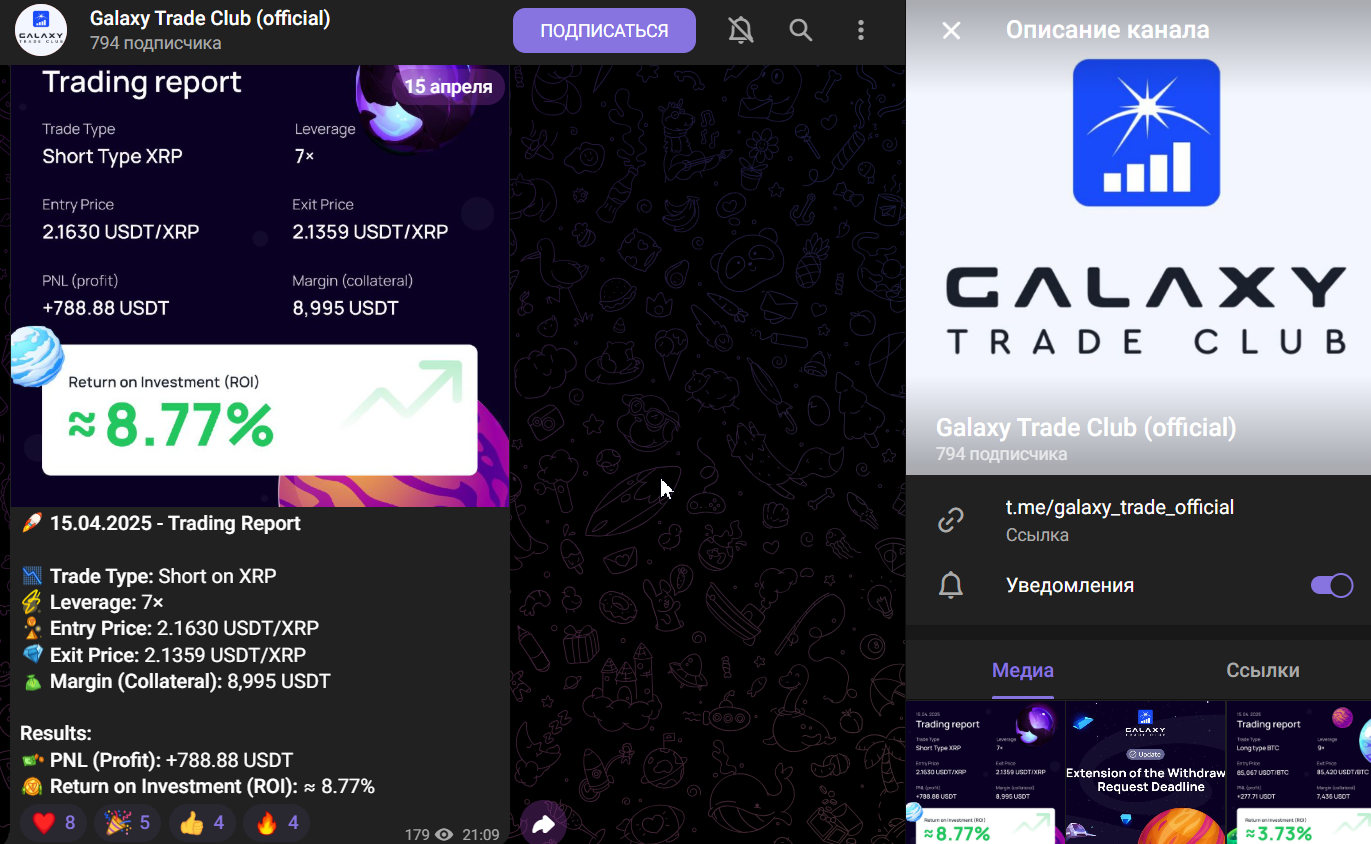This screenshot has height=844, width=1371.
Task: Open the t.me/galaxy_trade_official link
Action: 1120,507
